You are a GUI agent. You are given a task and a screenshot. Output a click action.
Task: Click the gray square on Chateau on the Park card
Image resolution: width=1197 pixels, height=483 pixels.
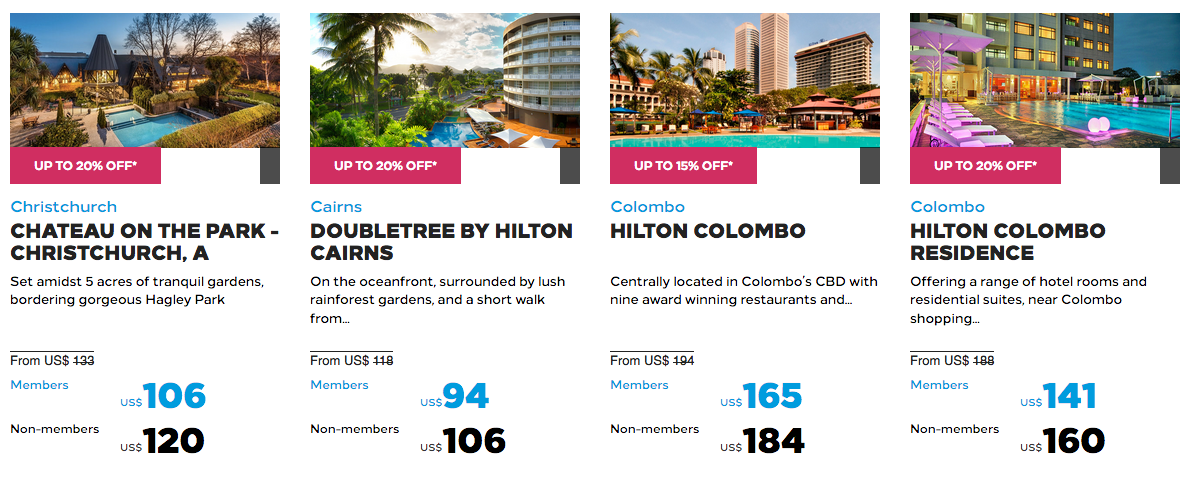pos(270,166)
